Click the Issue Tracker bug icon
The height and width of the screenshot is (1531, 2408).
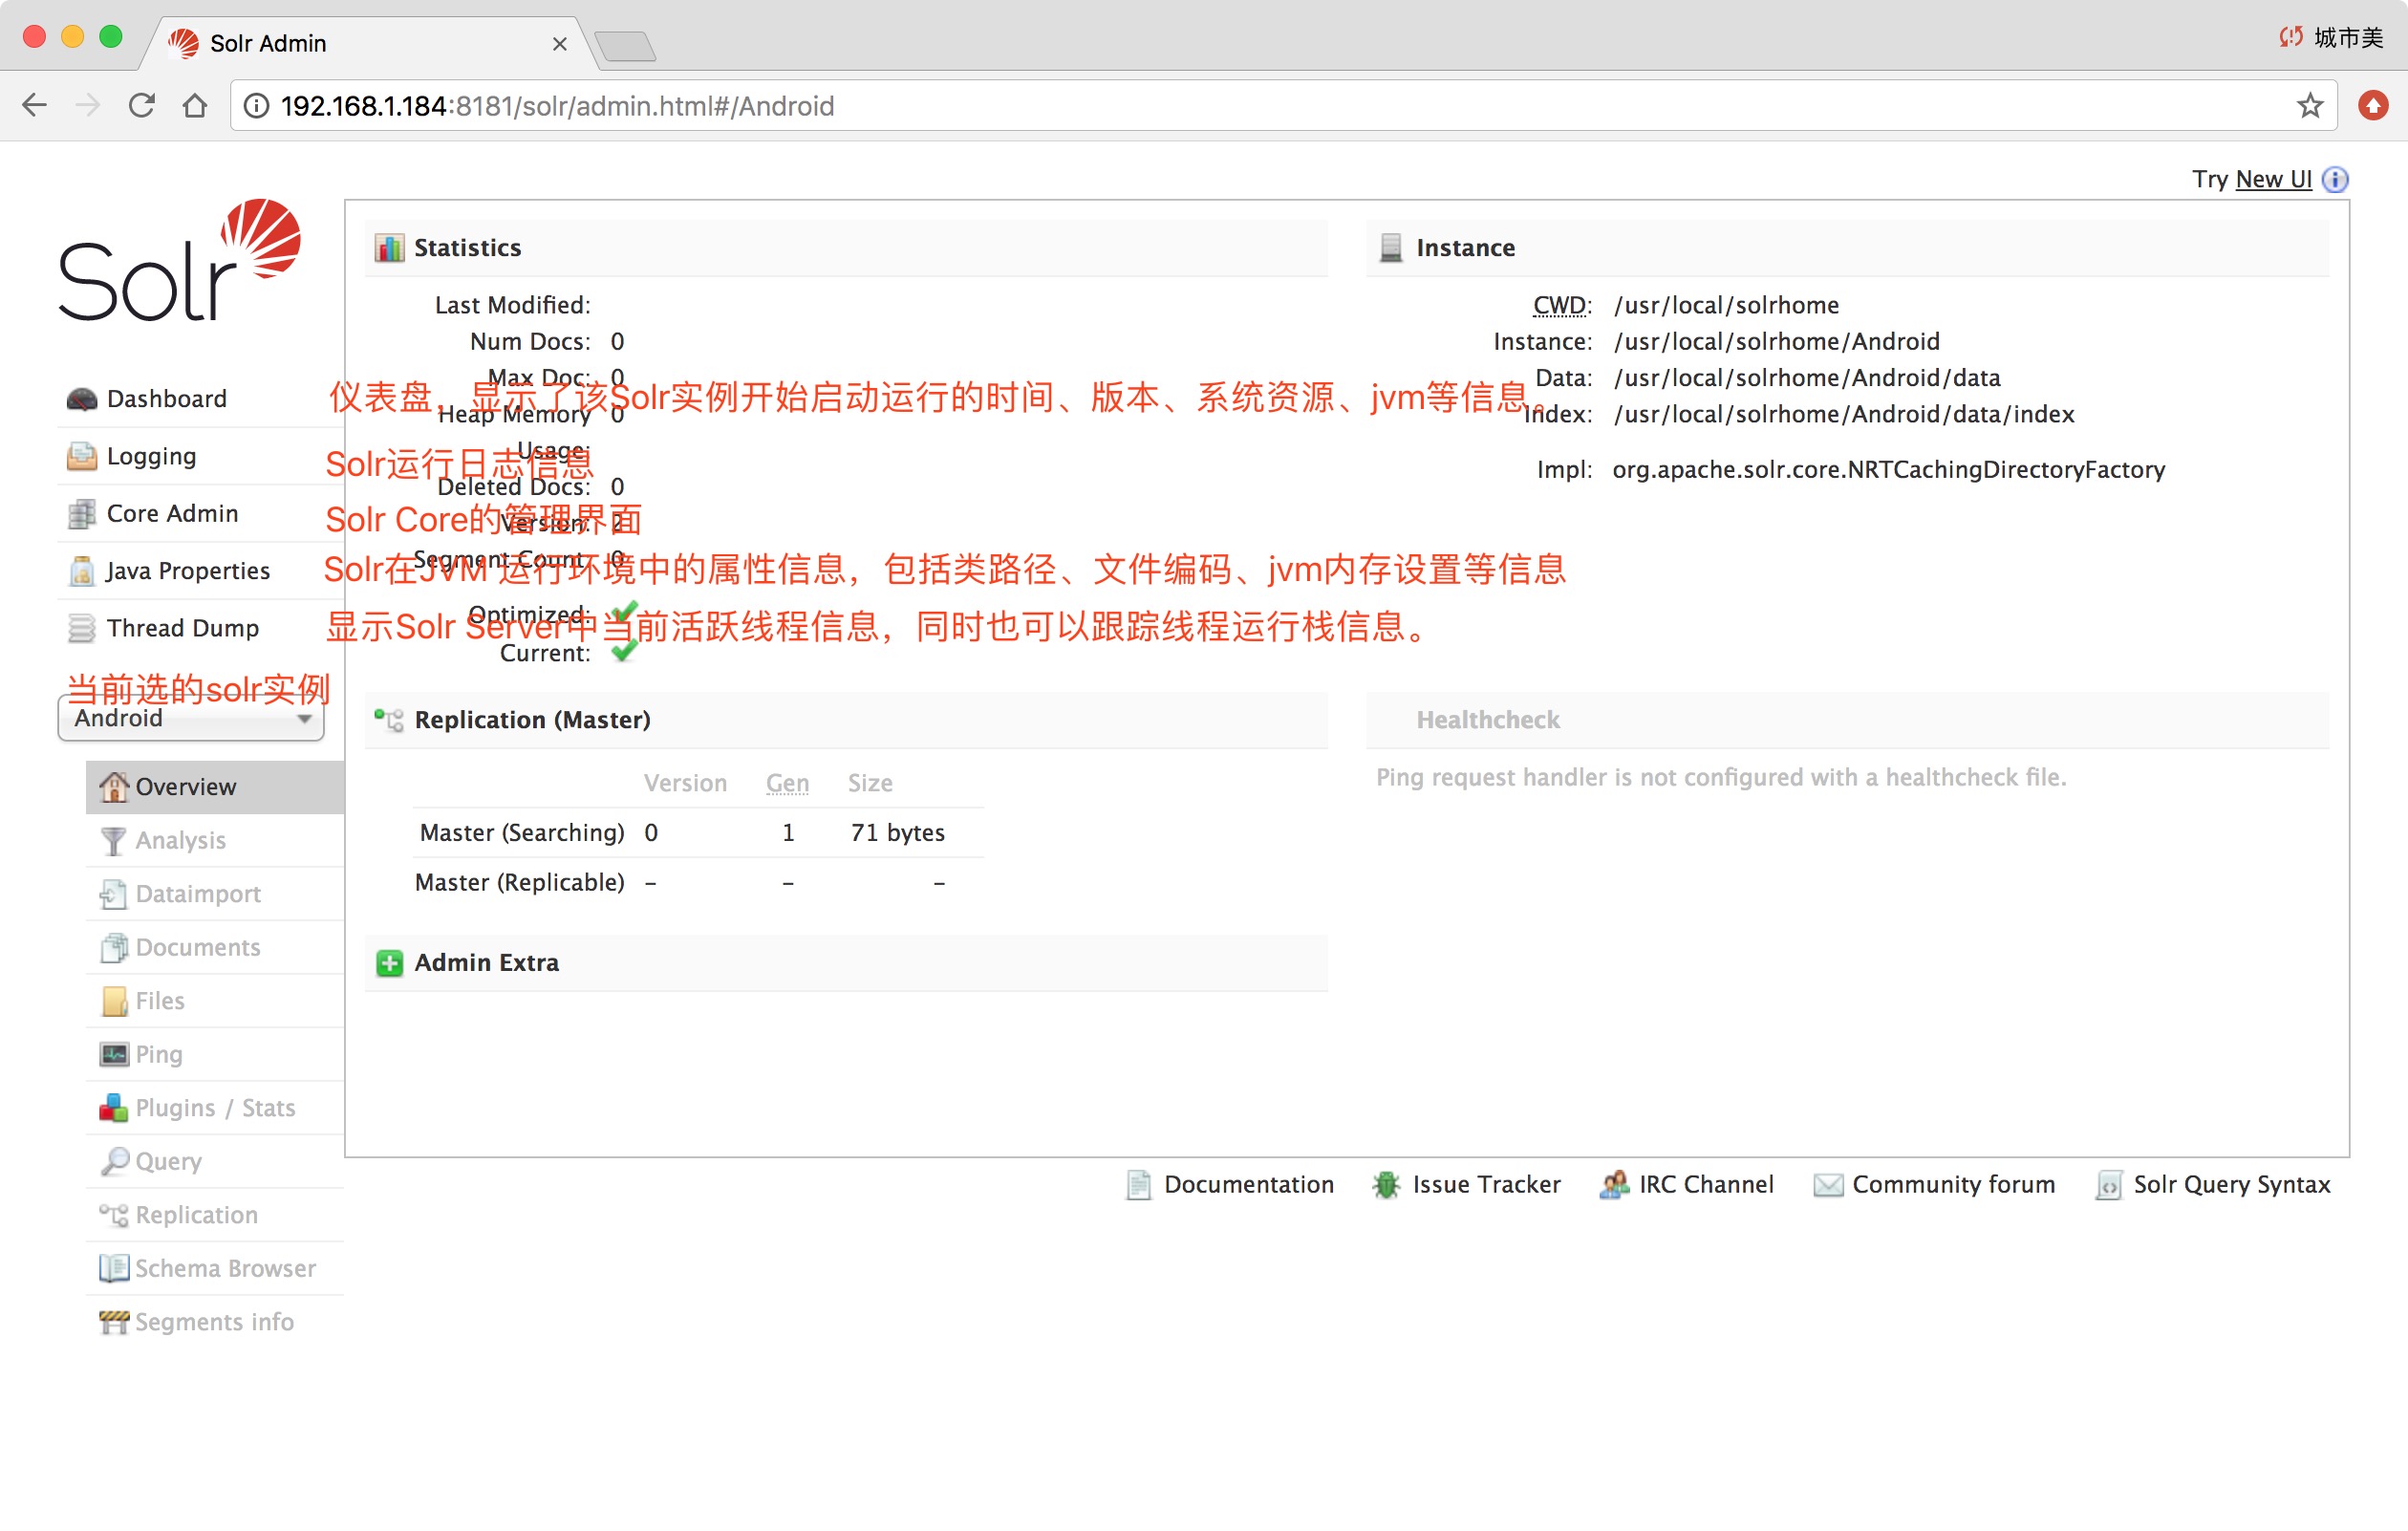tap(1386, 1185)
